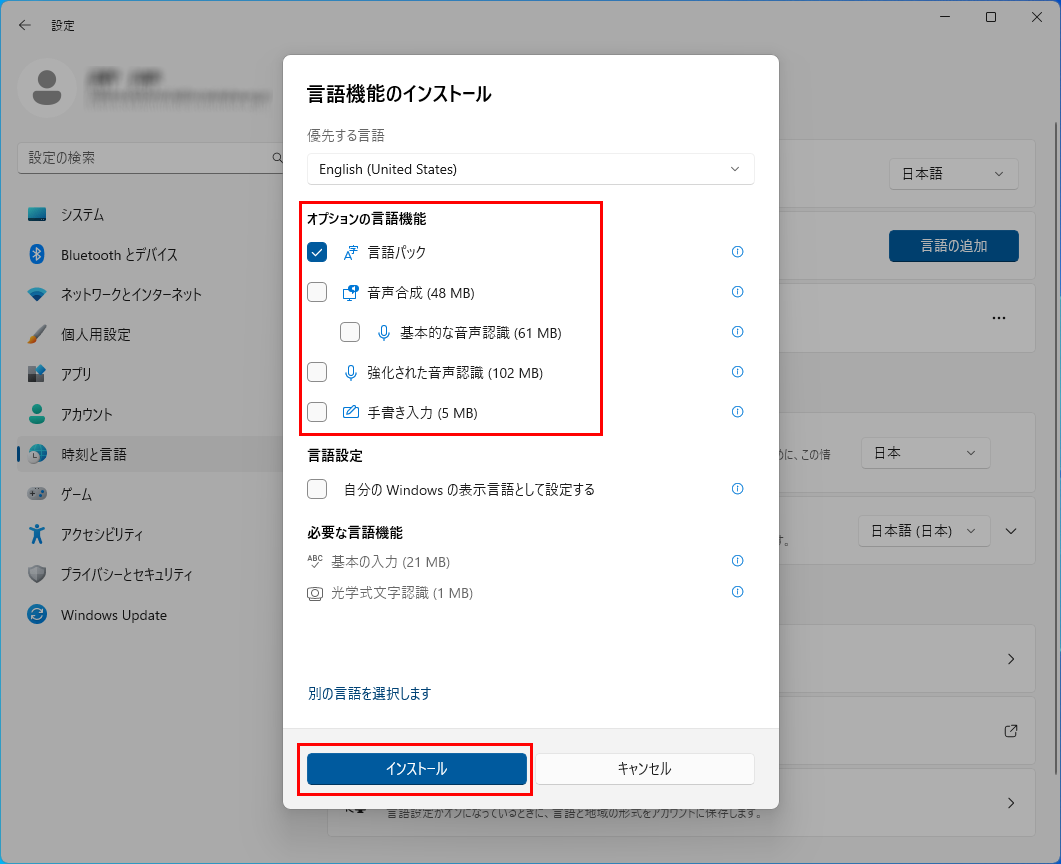Click info icon for 基本の入力 (21 MB)
The image size is (1061, 864).
(x=738, y=560)
